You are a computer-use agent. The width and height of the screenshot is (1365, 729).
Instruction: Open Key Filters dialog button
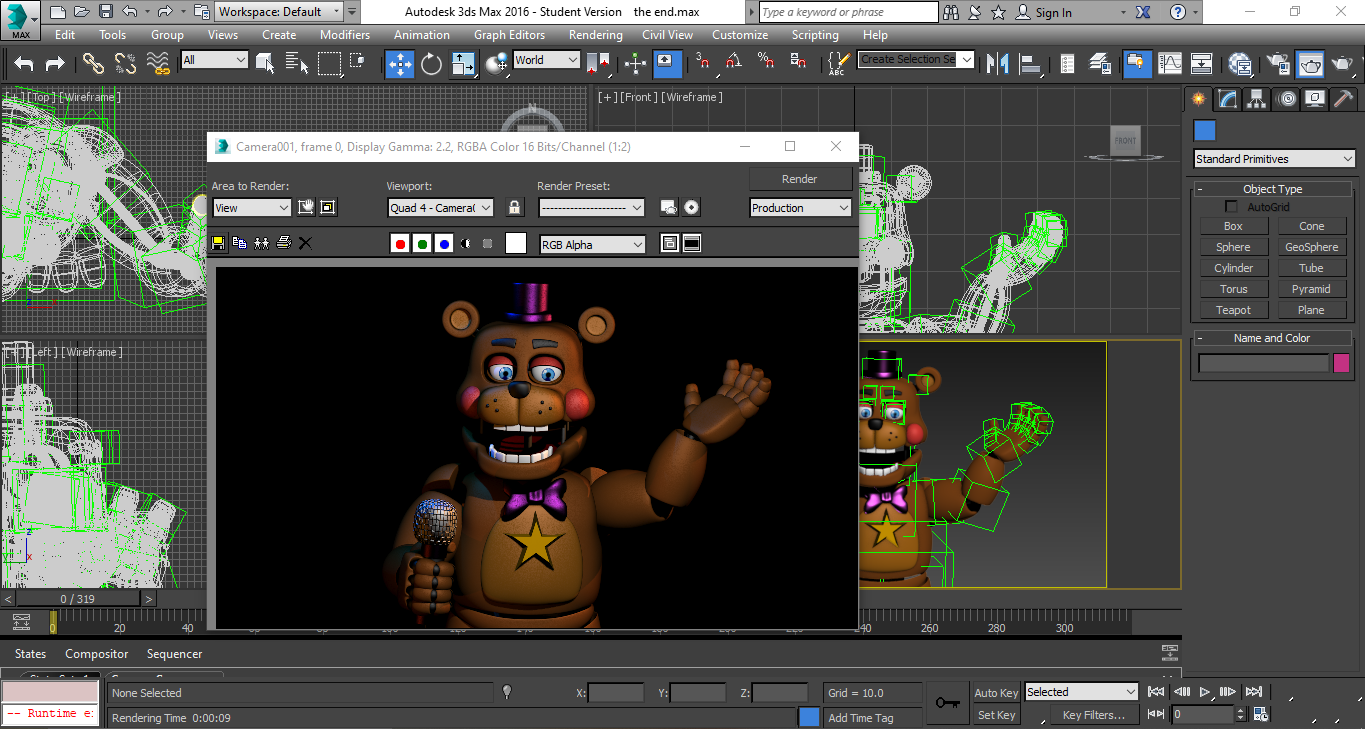tap(1094, 715)
